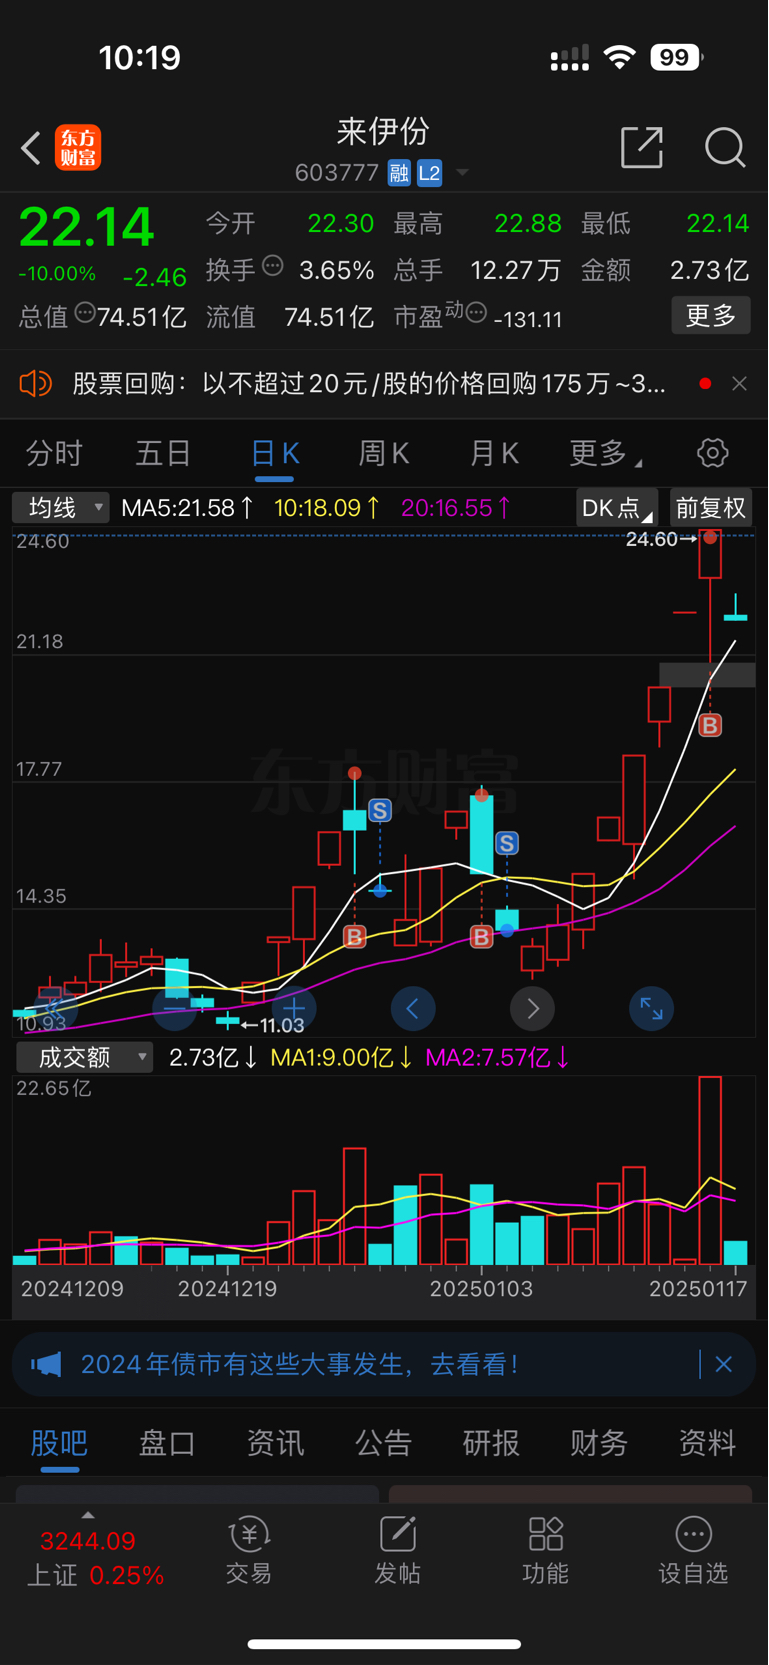Image resolution: width=769 pixels, height=1665 pixels.
Task: Open chart settings gear icon
Action: coord(713,453)
